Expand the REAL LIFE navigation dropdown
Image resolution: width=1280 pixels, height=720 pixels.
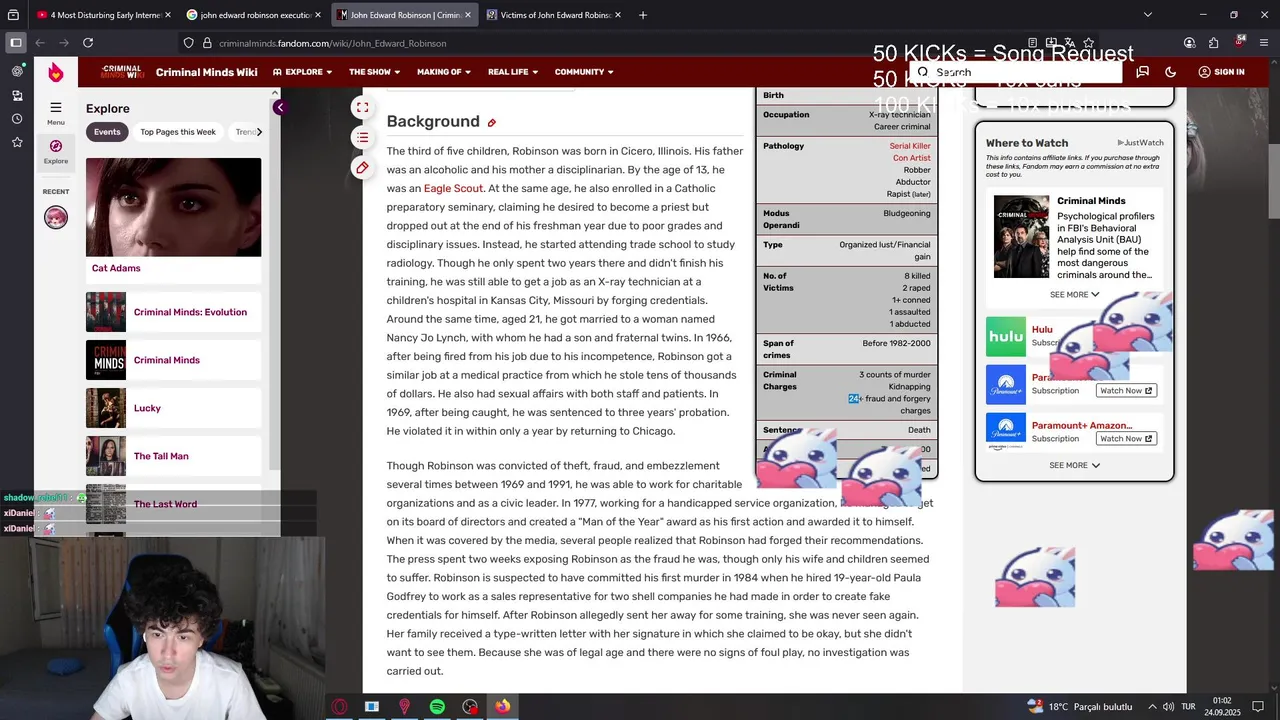(x=513, y=72)
